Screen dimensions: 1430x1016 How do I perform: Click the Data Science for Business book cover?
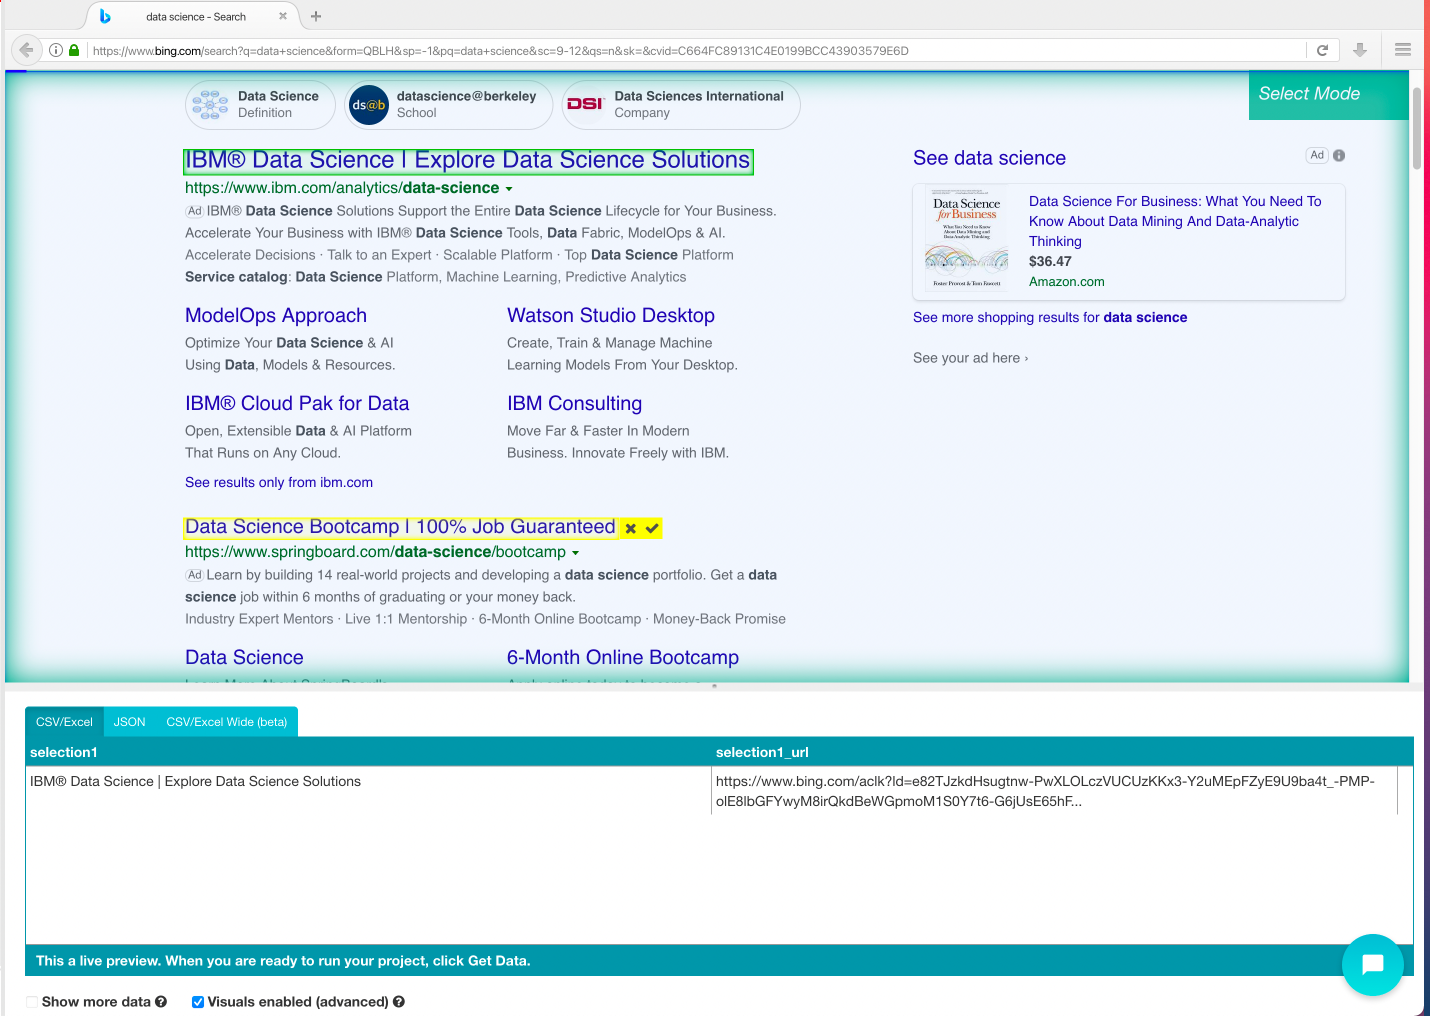(x=966, y=241)
